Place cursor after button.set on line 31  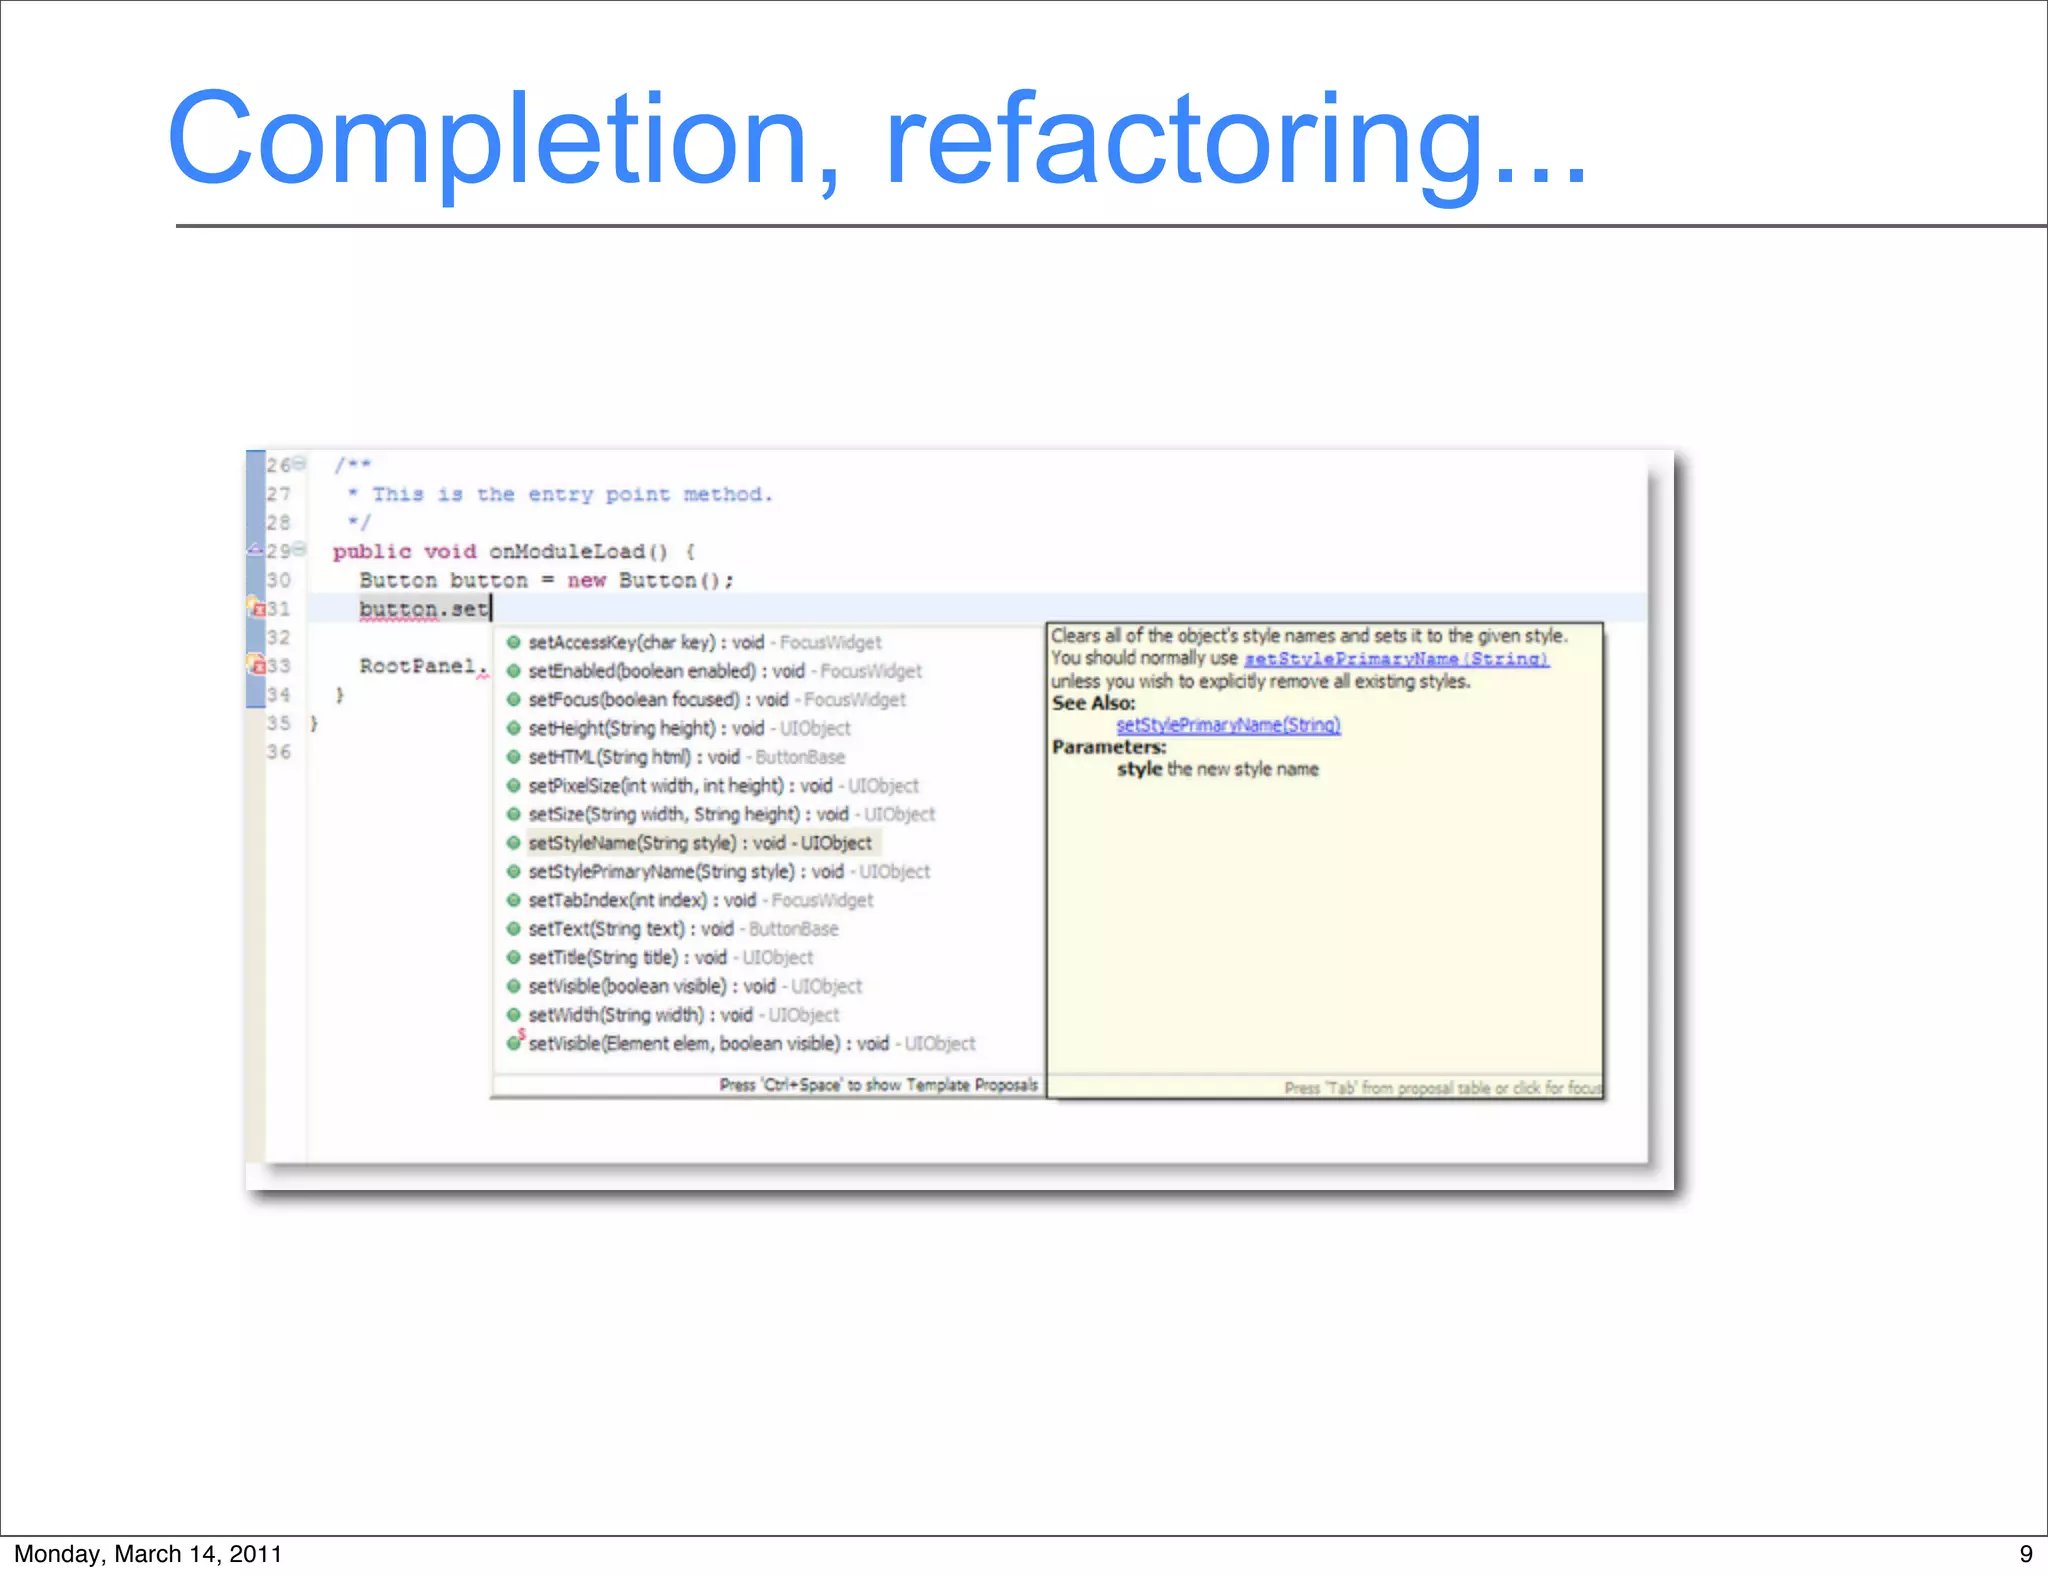tap(492, 608)
